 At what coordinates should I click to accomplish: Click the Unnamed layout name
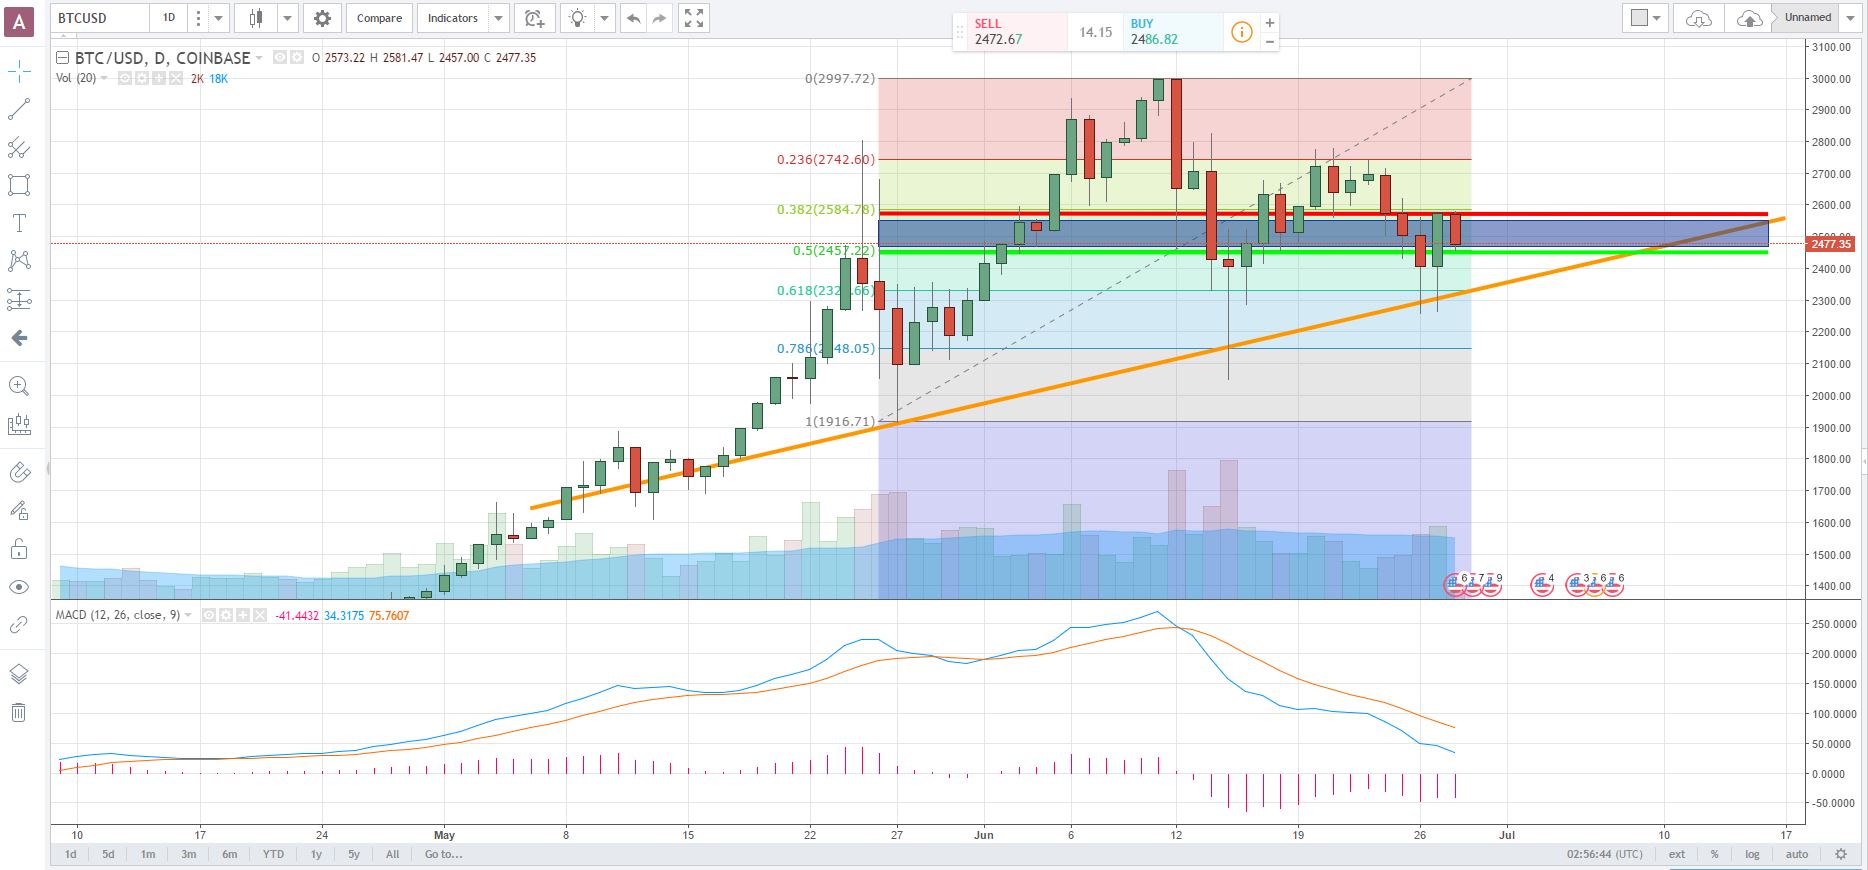click(x=1808, y=17)
